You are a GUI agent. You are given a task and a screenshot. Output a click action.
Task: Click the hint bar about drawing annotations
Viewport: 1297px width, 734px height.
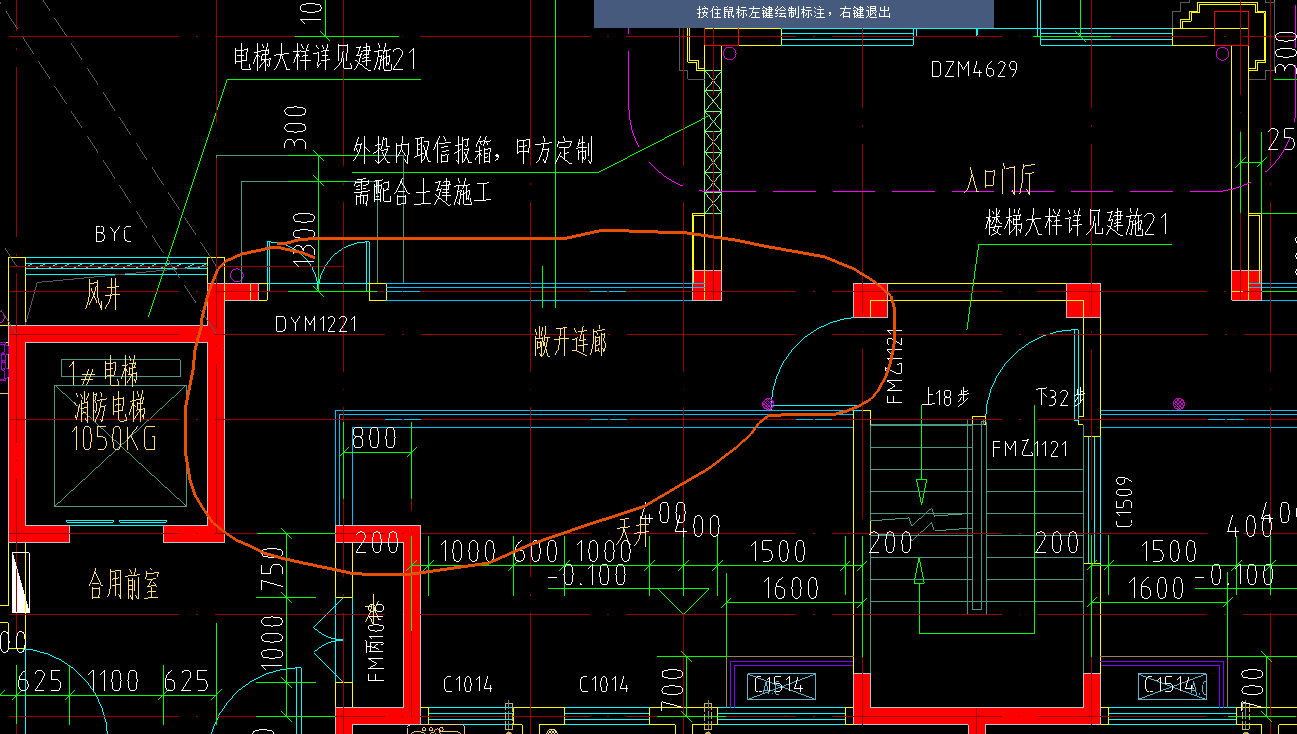tap(793, 13)
